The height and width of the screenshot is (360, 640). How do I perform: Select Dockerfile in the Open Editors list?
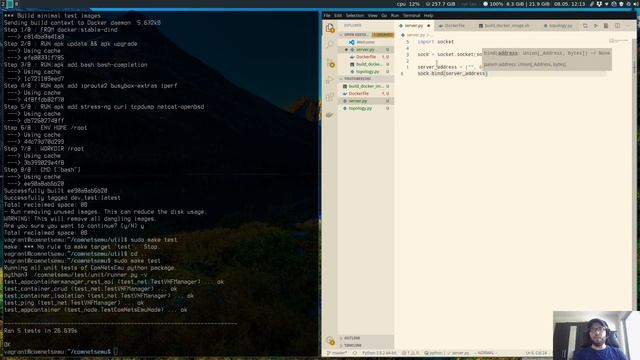(x=366, y=57)
